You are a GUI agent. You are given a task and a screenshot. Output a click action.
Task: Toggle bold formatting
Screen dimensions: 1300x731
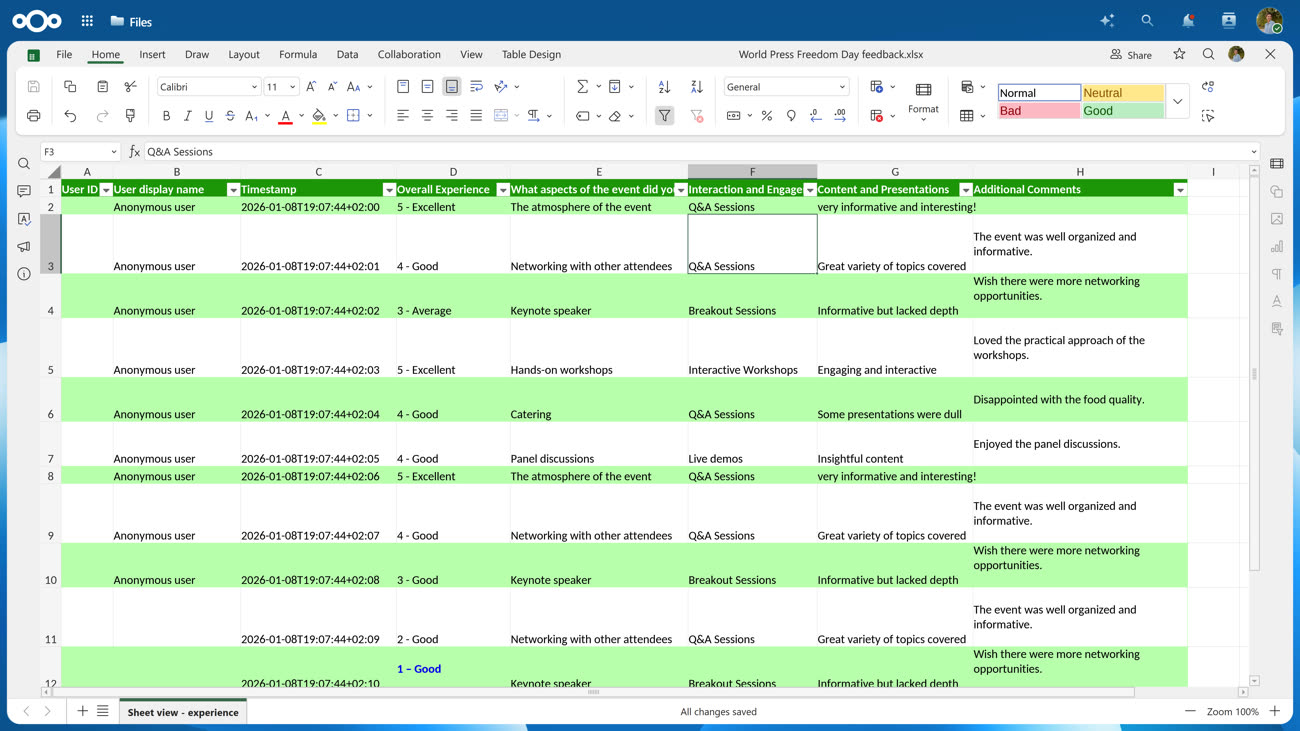166,116
